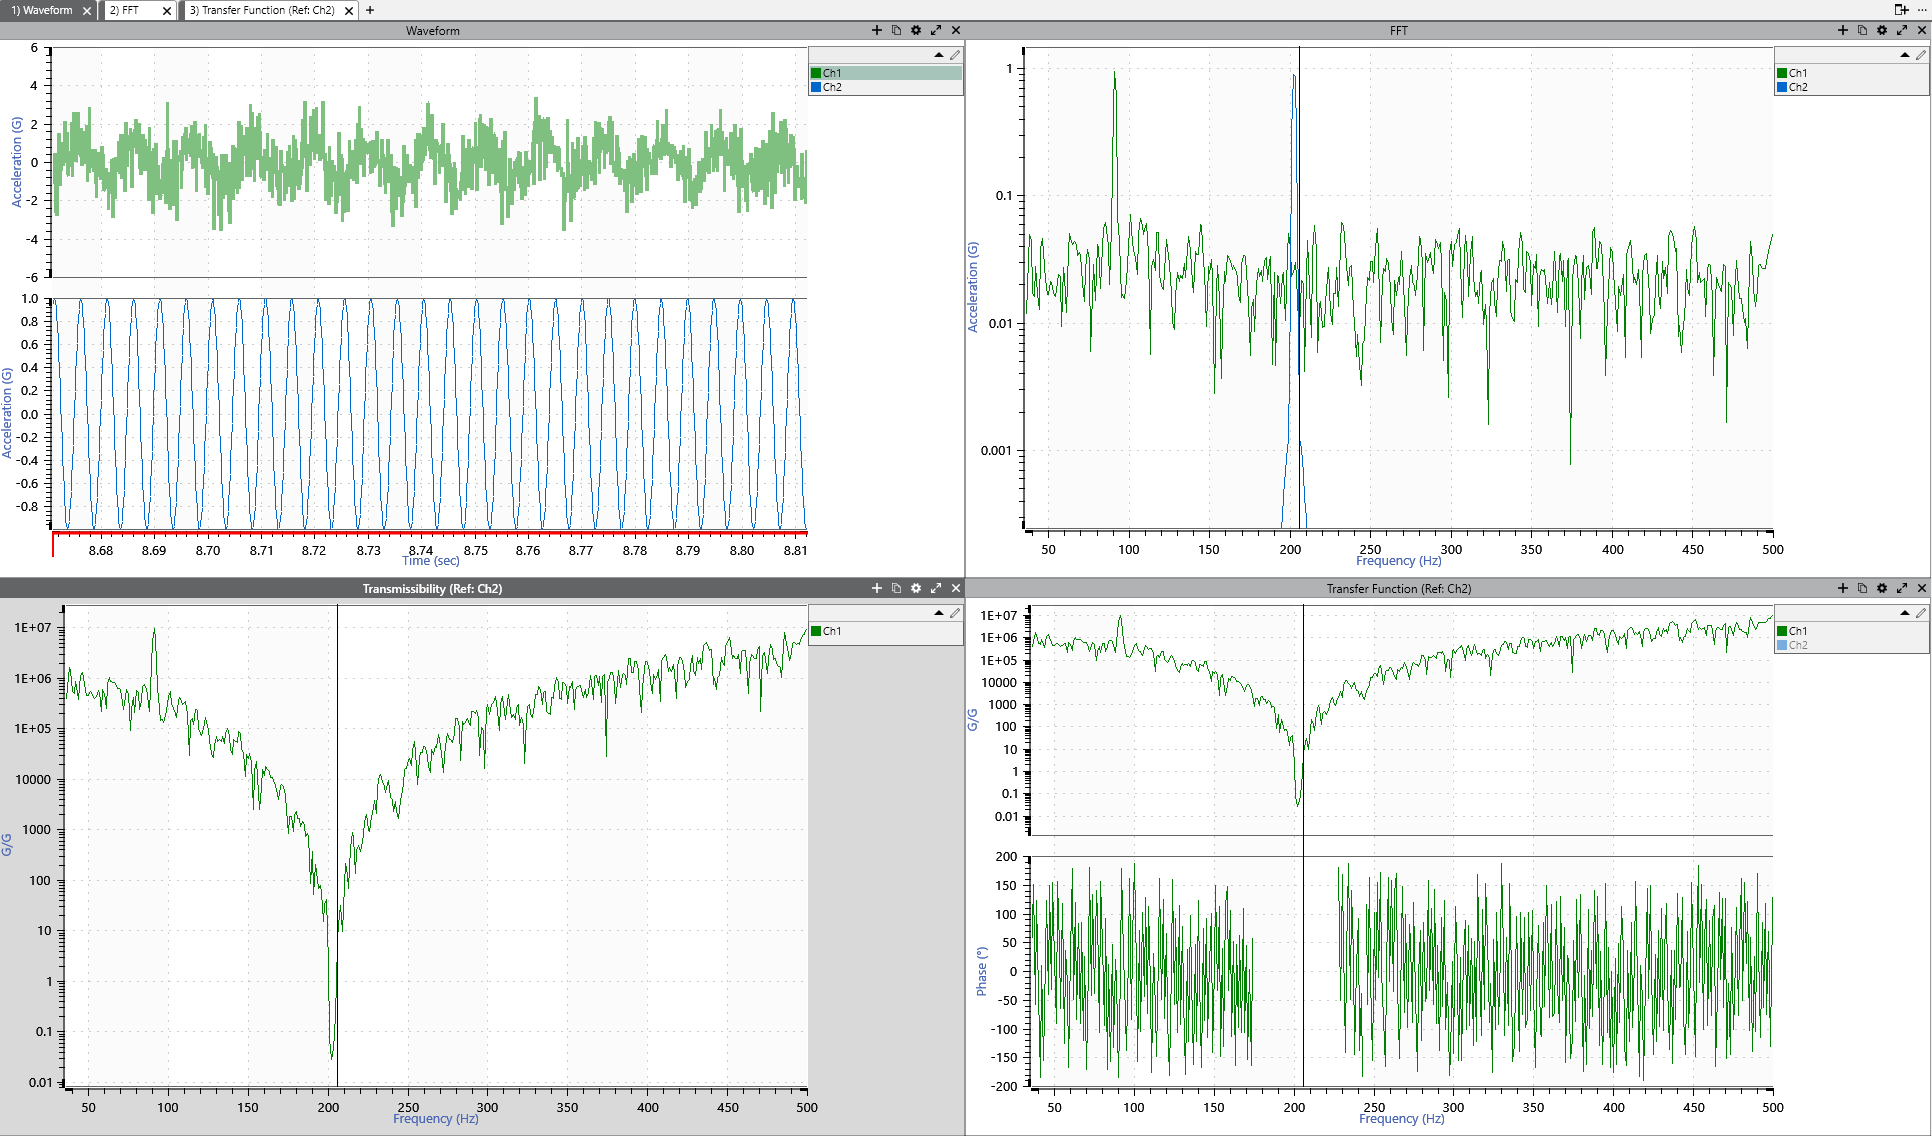Add a trace to the Transmissibility pane with plus
The height and width of the screenshot is (1137, 1932).
pyautogui.click(x=877, y=588)
